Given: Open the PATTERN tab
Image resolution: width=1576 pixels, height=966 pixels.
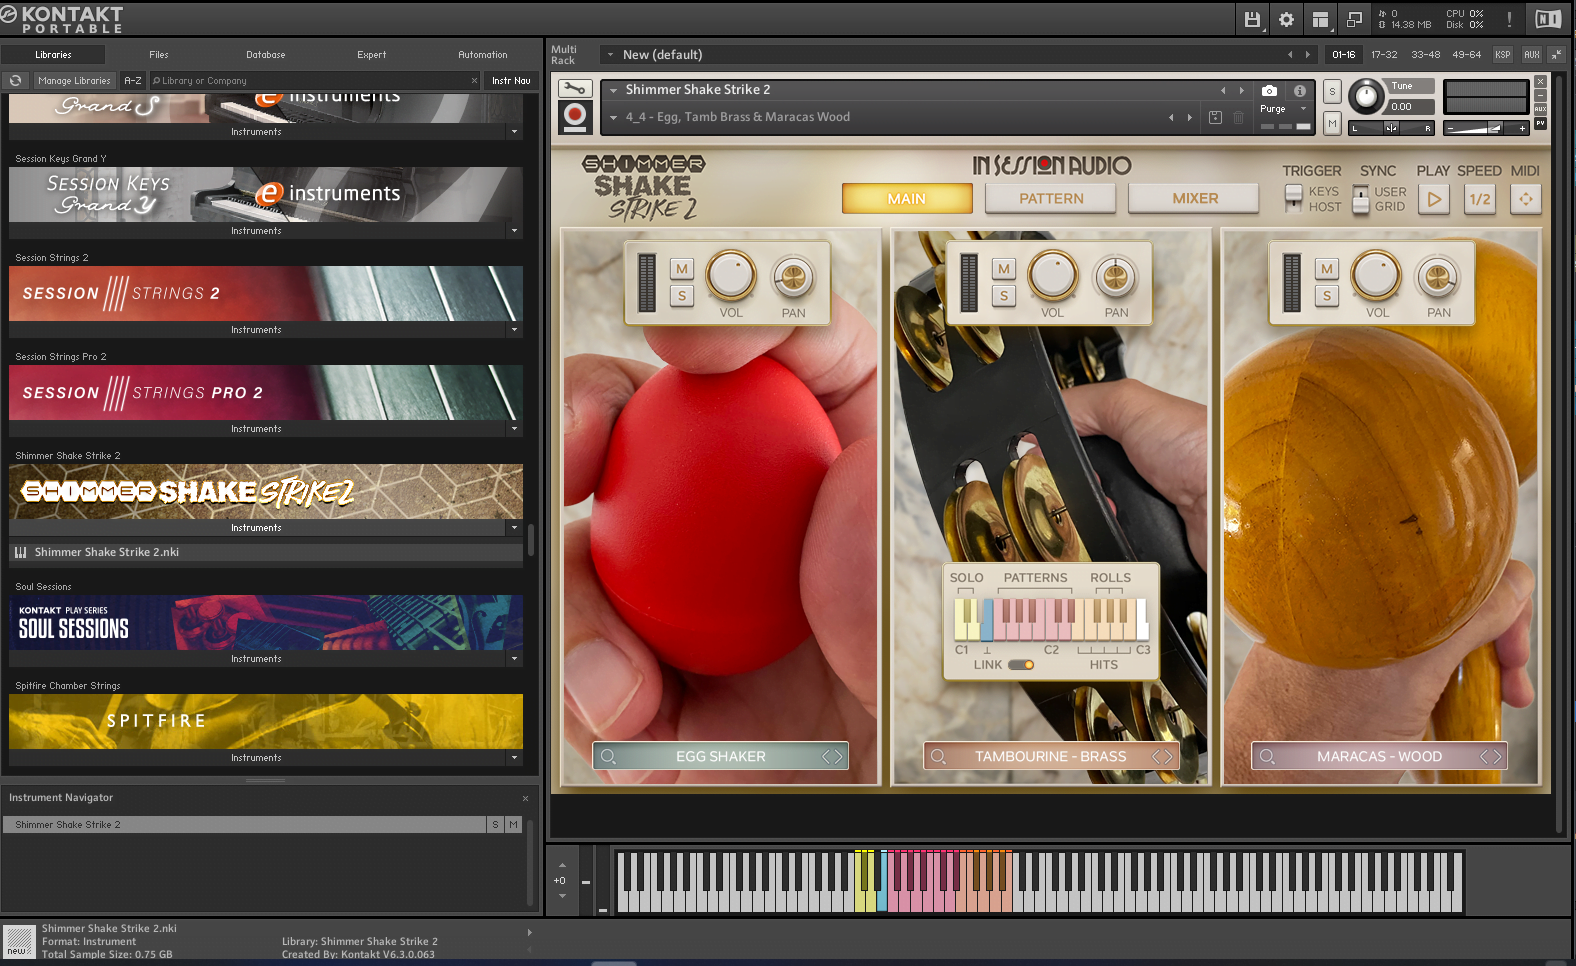Looking at the screenshot, I should 1051,199.
